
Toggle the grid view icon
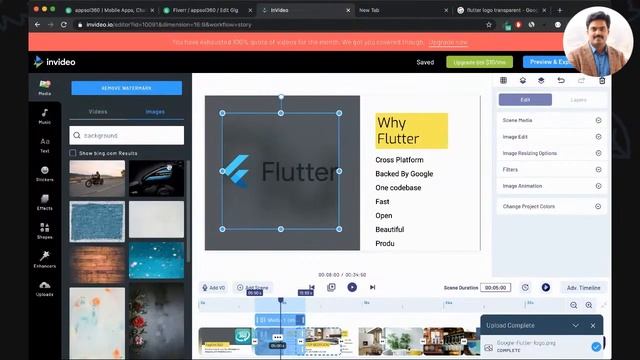pyautogui.click(x=503, y=80)
